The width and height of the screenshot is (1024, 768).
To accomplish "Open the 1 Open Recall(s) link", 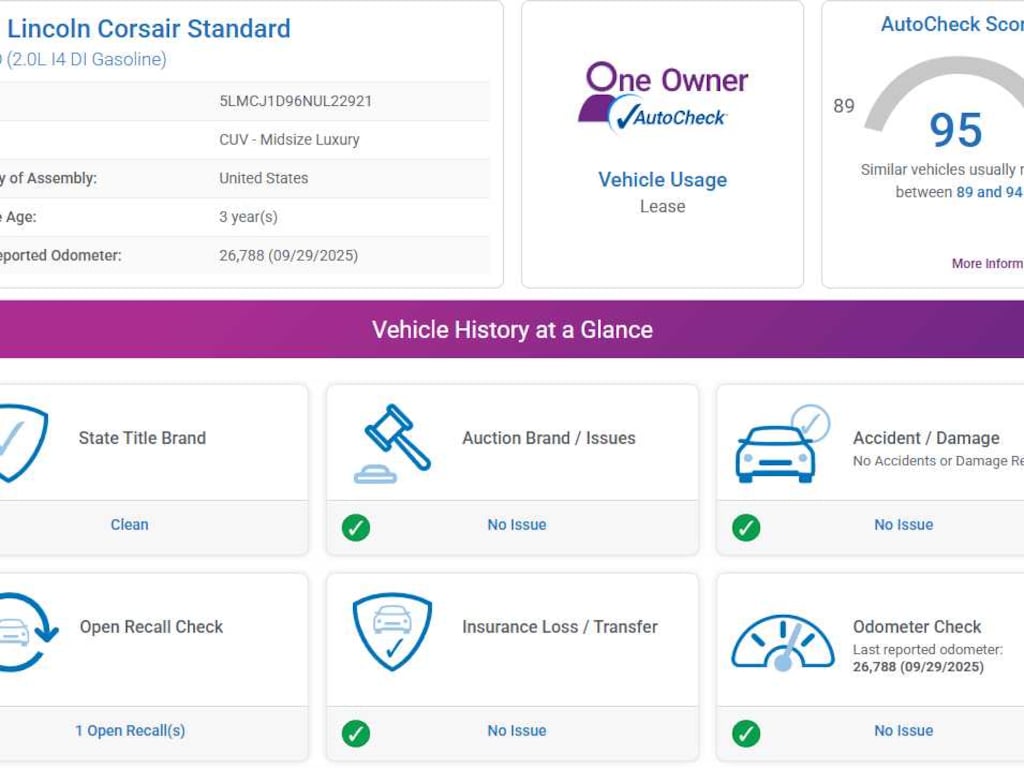I will tap(130, 731).
